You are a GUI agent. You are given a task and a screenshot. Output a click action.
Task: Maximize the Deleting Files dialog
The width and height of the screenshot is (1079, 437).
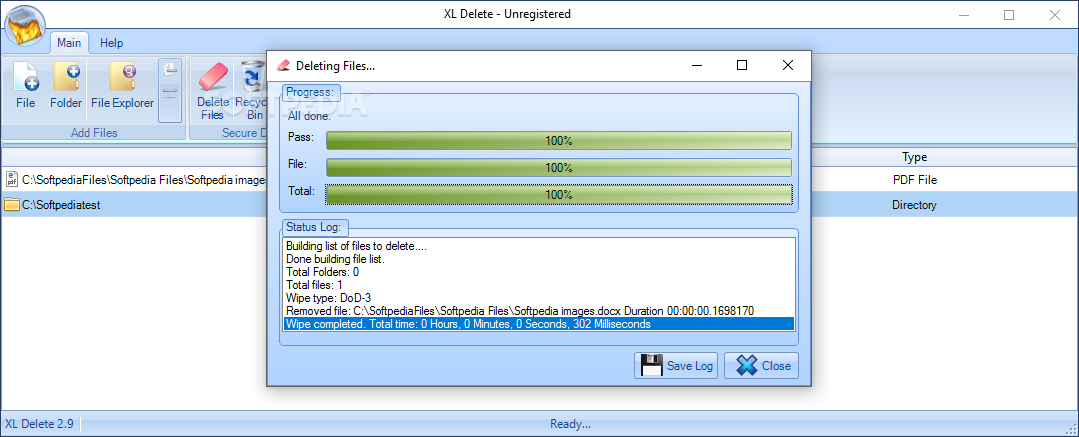[742, 65]
